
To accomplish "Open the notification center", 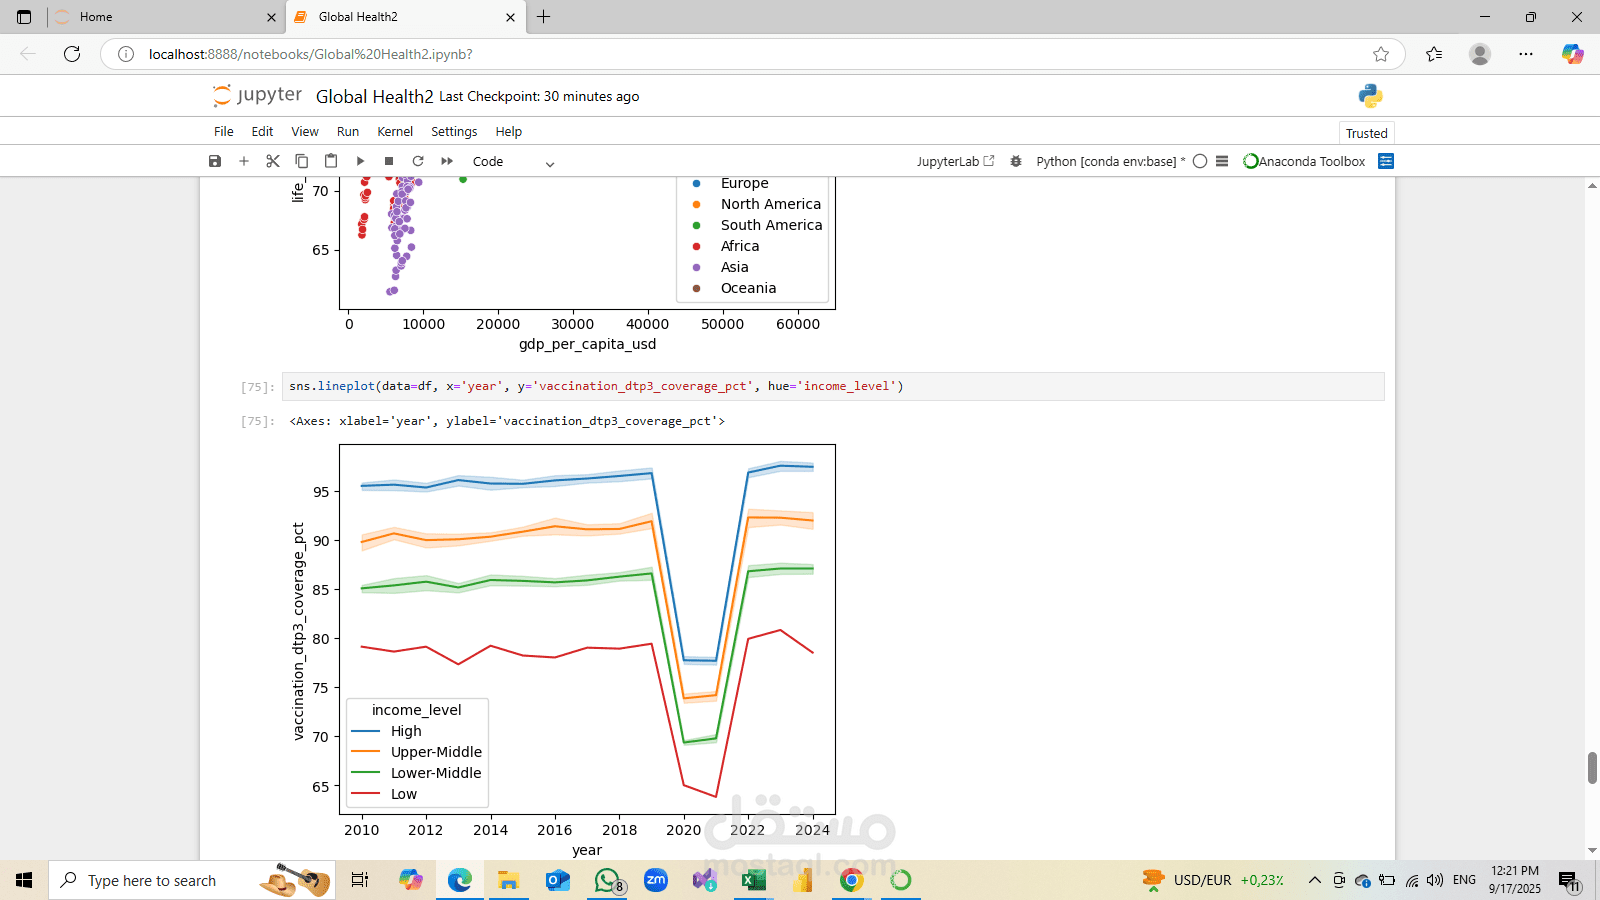I will click(1570, 881).
